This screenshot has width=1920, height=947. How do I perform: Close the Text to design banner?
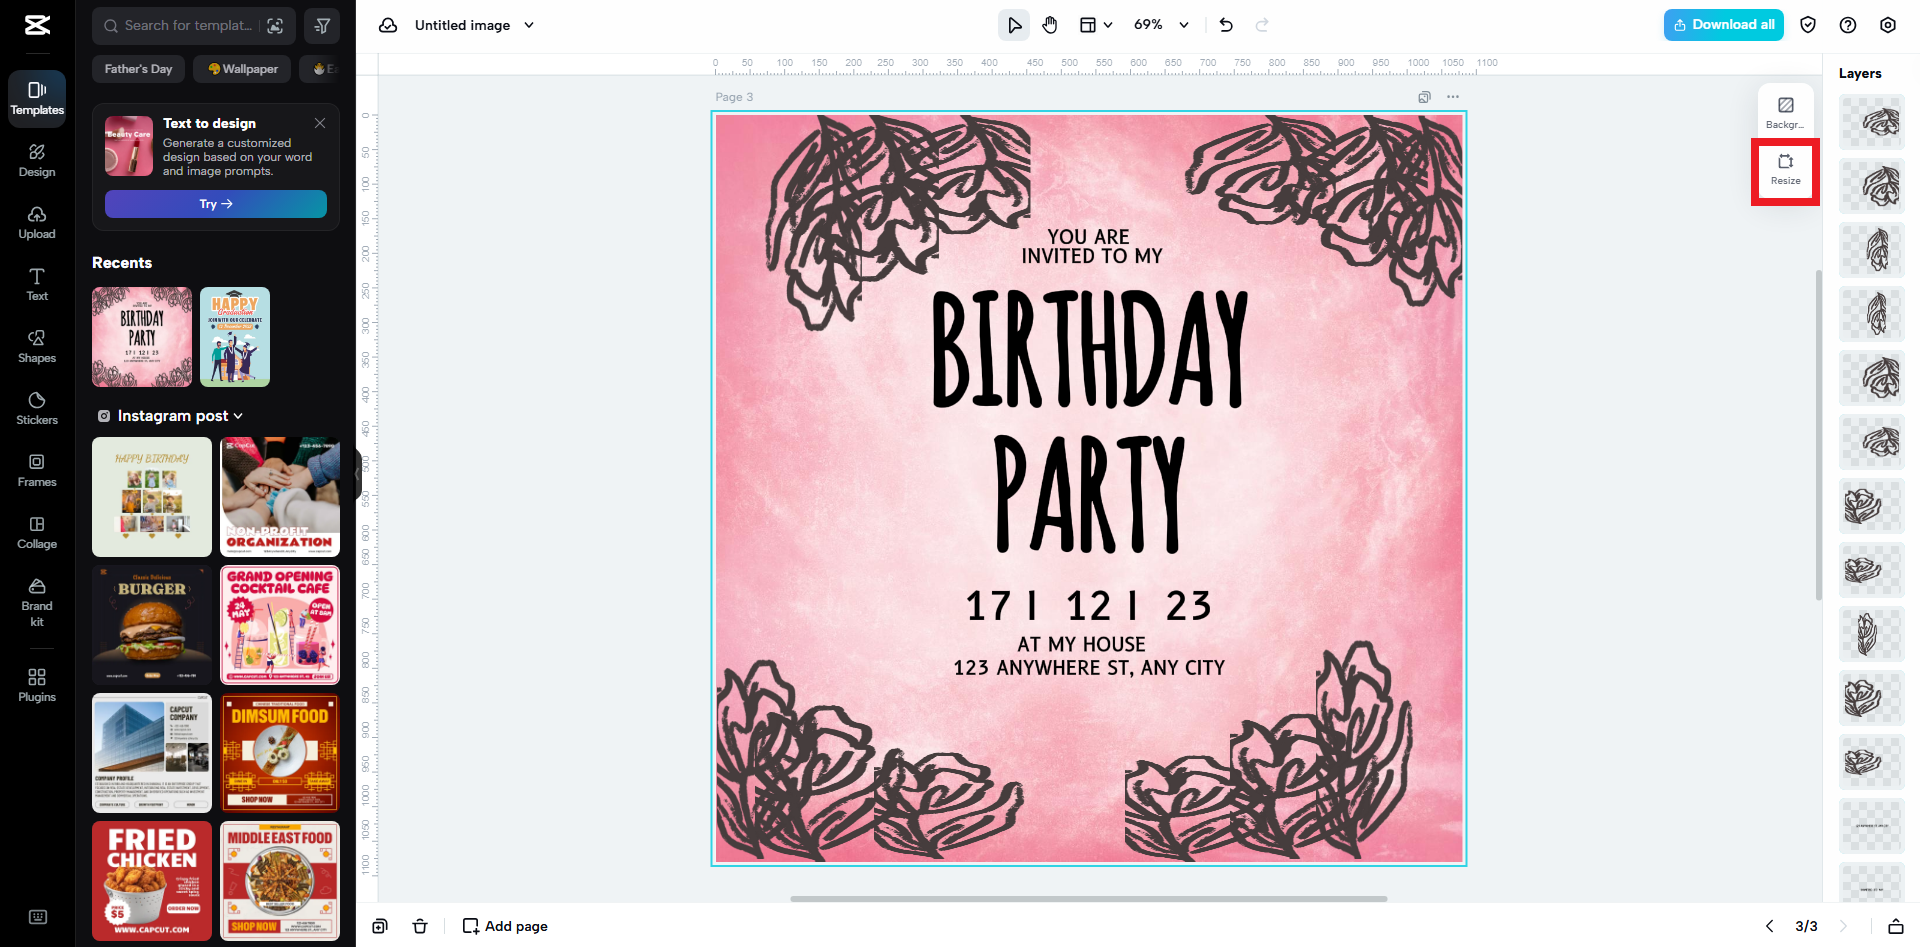(x=320, y=123)
